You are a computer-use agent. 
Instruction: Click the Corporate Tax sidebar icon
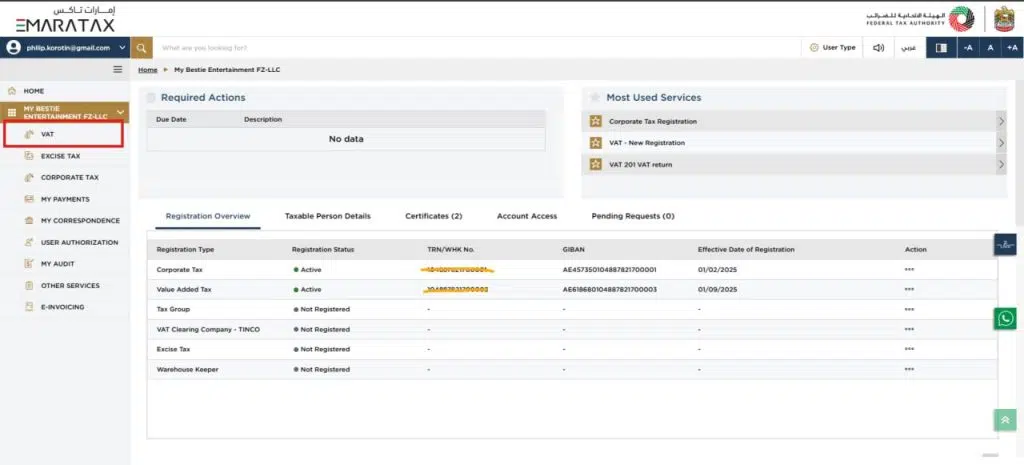(x=29, y=178)
